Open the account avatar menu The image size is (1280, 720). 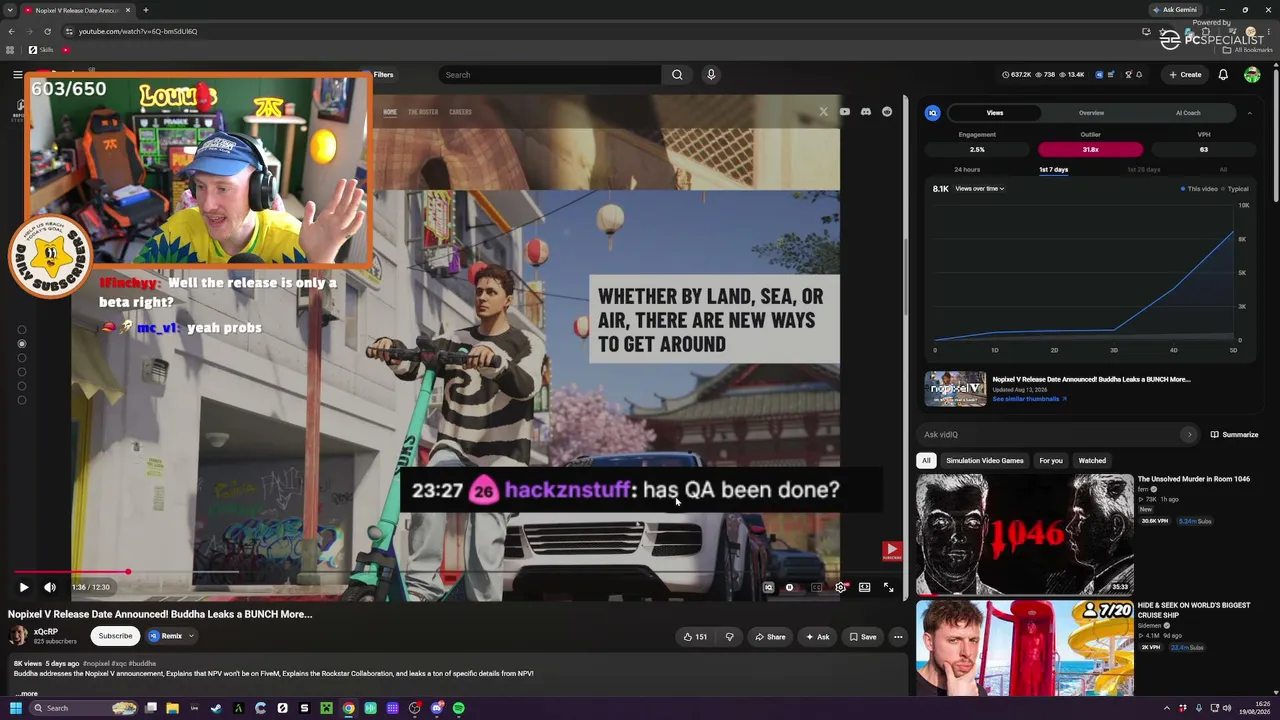click(x=1252, y=75)
